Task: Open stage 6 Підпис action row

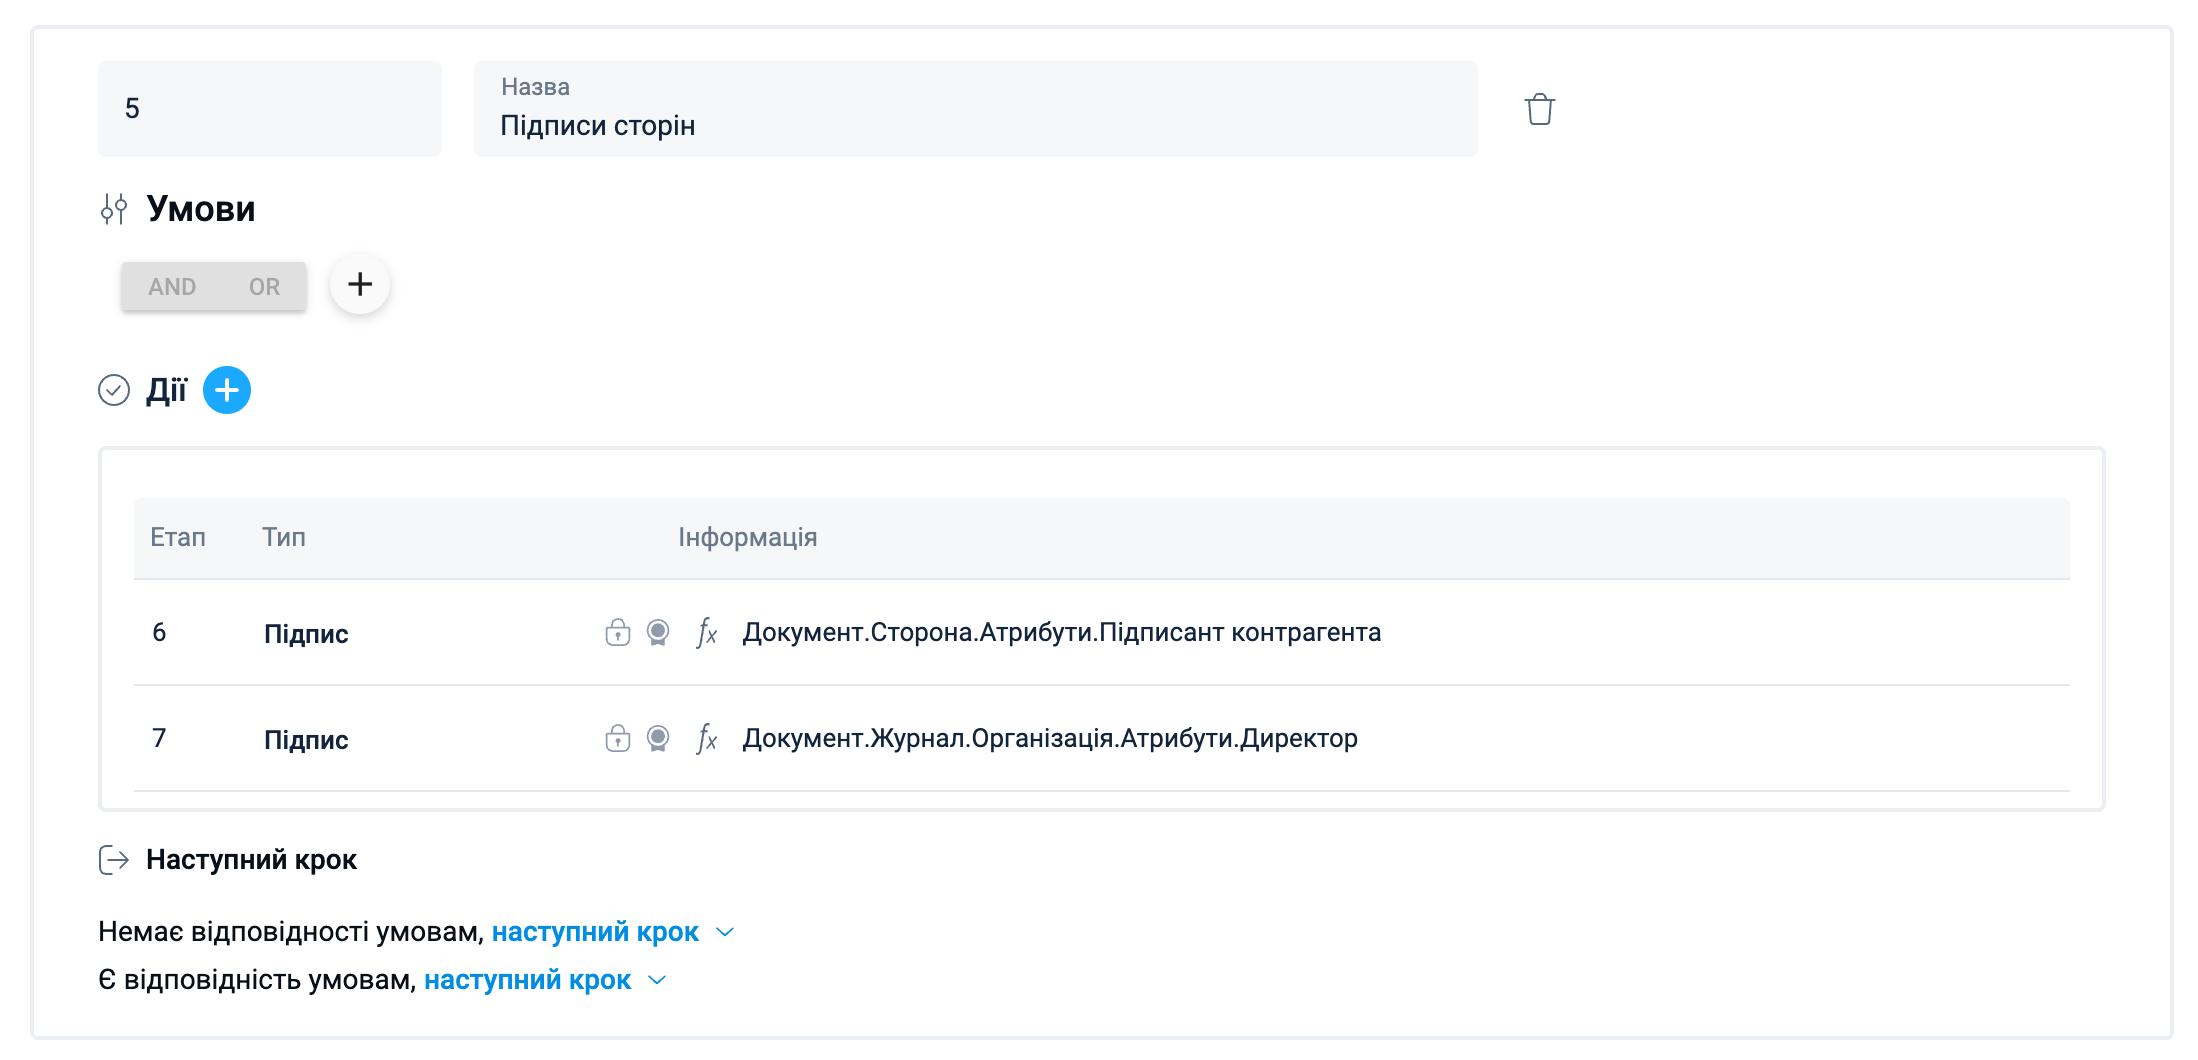Action: coord(306,634)
